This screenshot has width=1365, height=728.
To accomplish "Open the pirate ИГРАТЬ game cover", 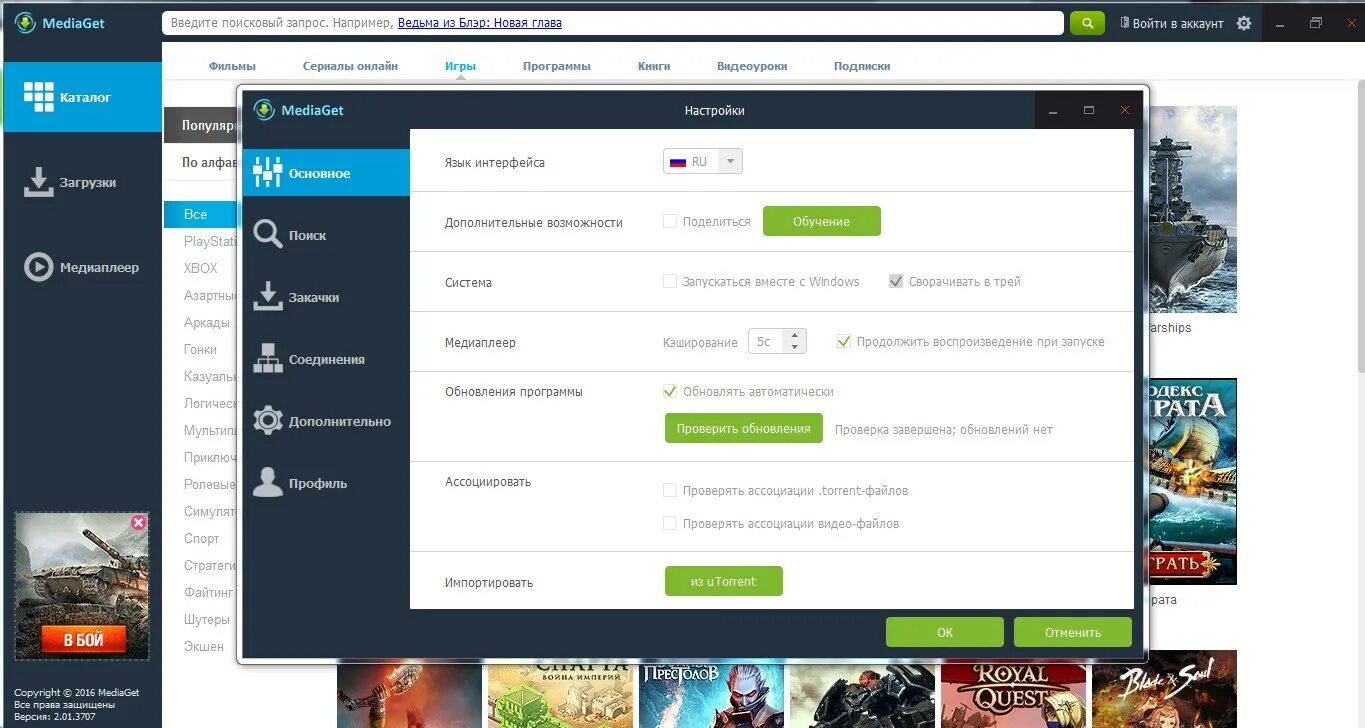I will [1193, 481].
